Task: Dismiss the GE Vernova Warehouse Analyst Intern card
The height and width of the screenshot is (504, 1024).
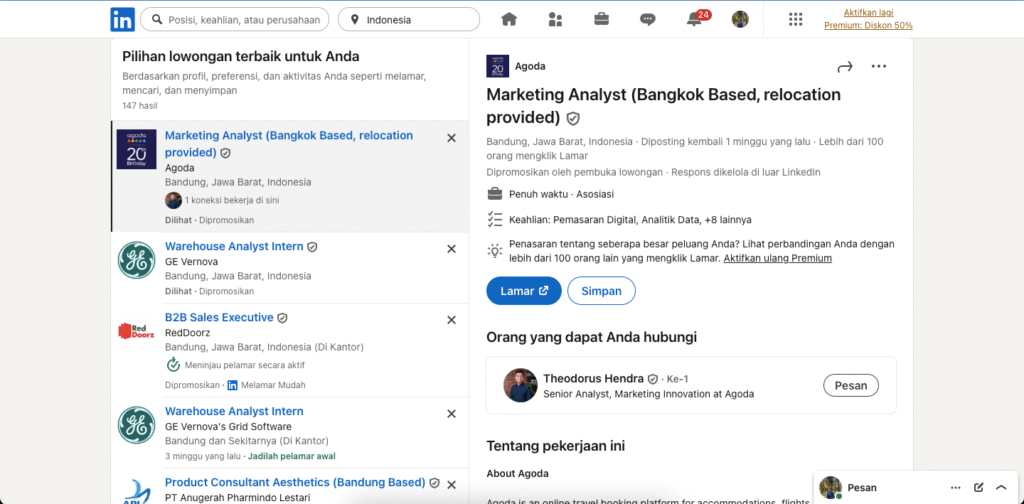Action: click(x=451, y=249)
